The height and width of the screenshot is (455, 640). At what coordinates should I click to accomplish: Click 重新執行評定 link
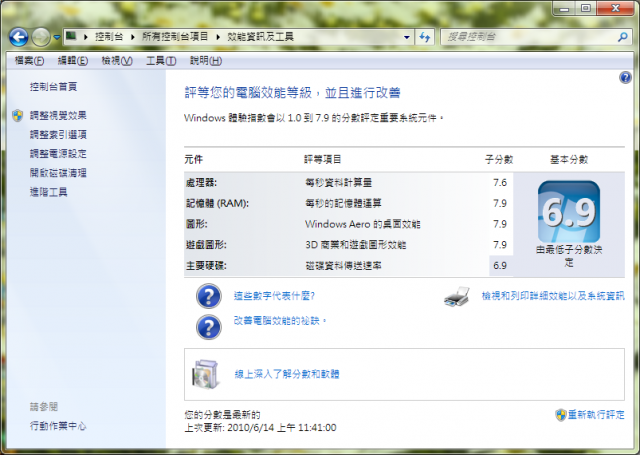point(596,415)
